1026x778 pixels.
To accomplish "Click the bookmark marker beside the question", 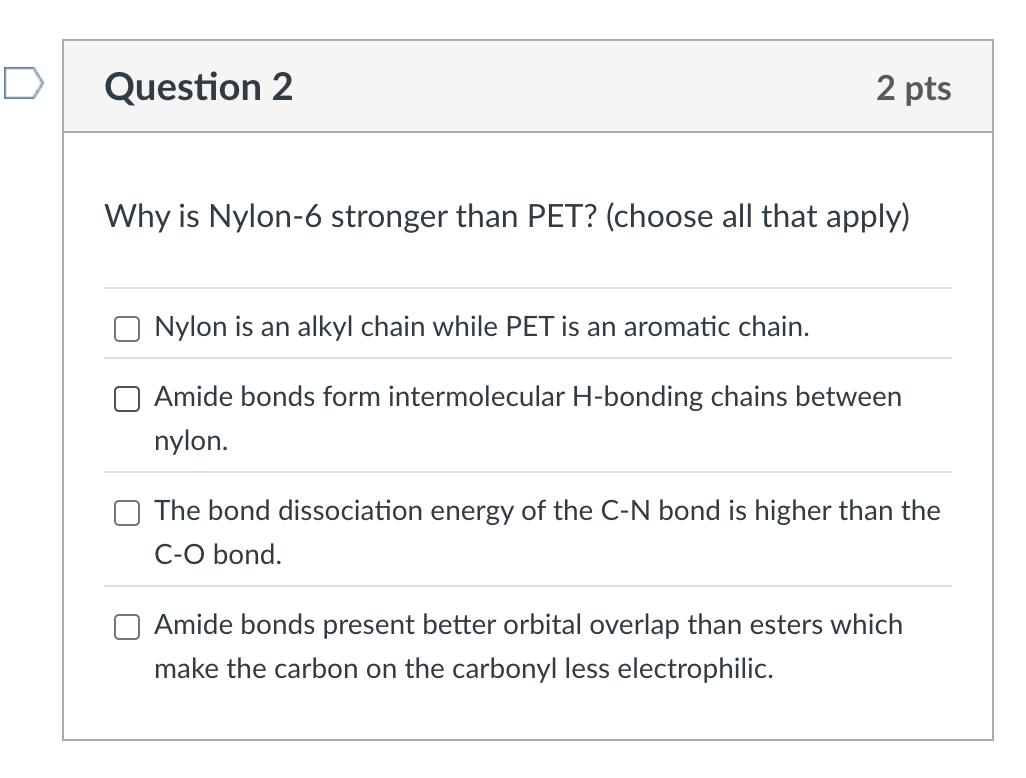I will pos(22,85).
